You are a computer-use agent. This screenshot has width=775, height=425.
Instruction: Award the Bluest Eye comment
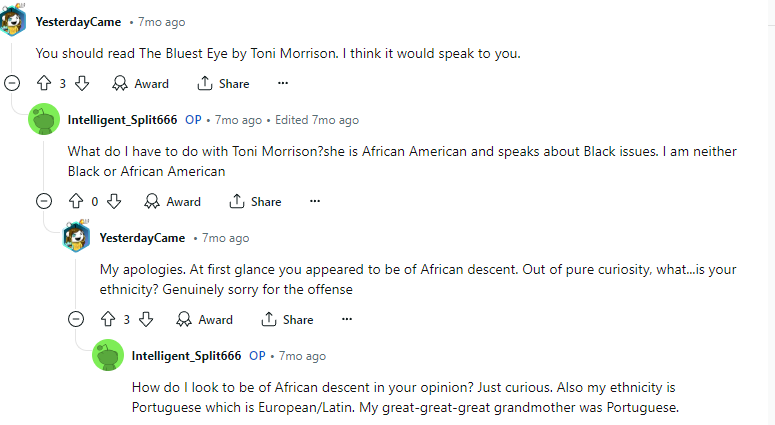click(x=140, y=84)
